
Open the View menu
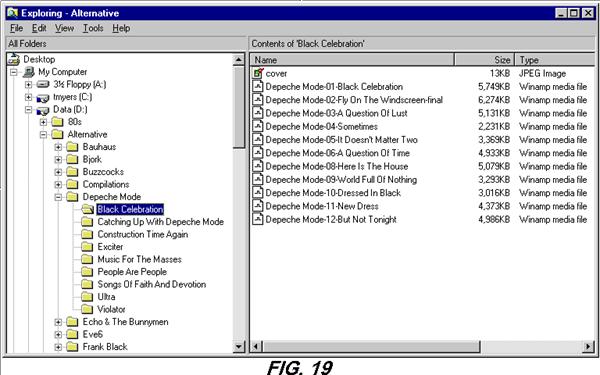click(64, 28)
